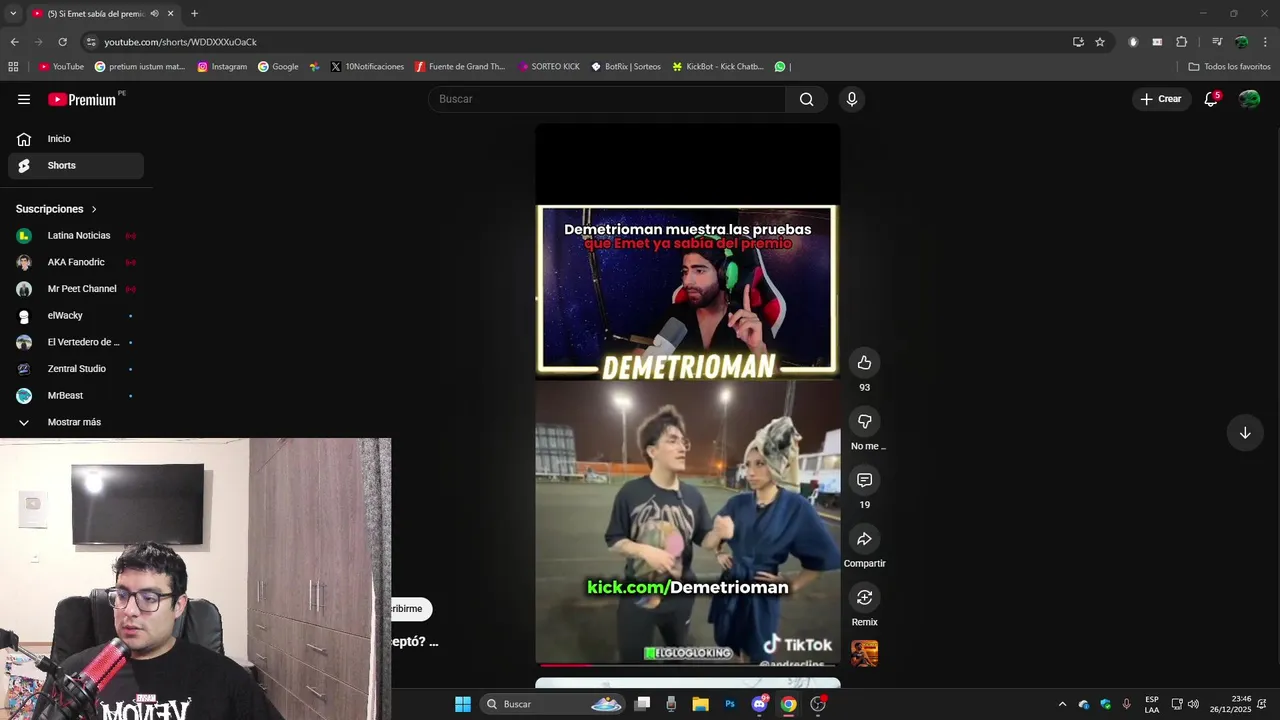
Task: Show hidden system tray icons
Action: coord(1062,704)
